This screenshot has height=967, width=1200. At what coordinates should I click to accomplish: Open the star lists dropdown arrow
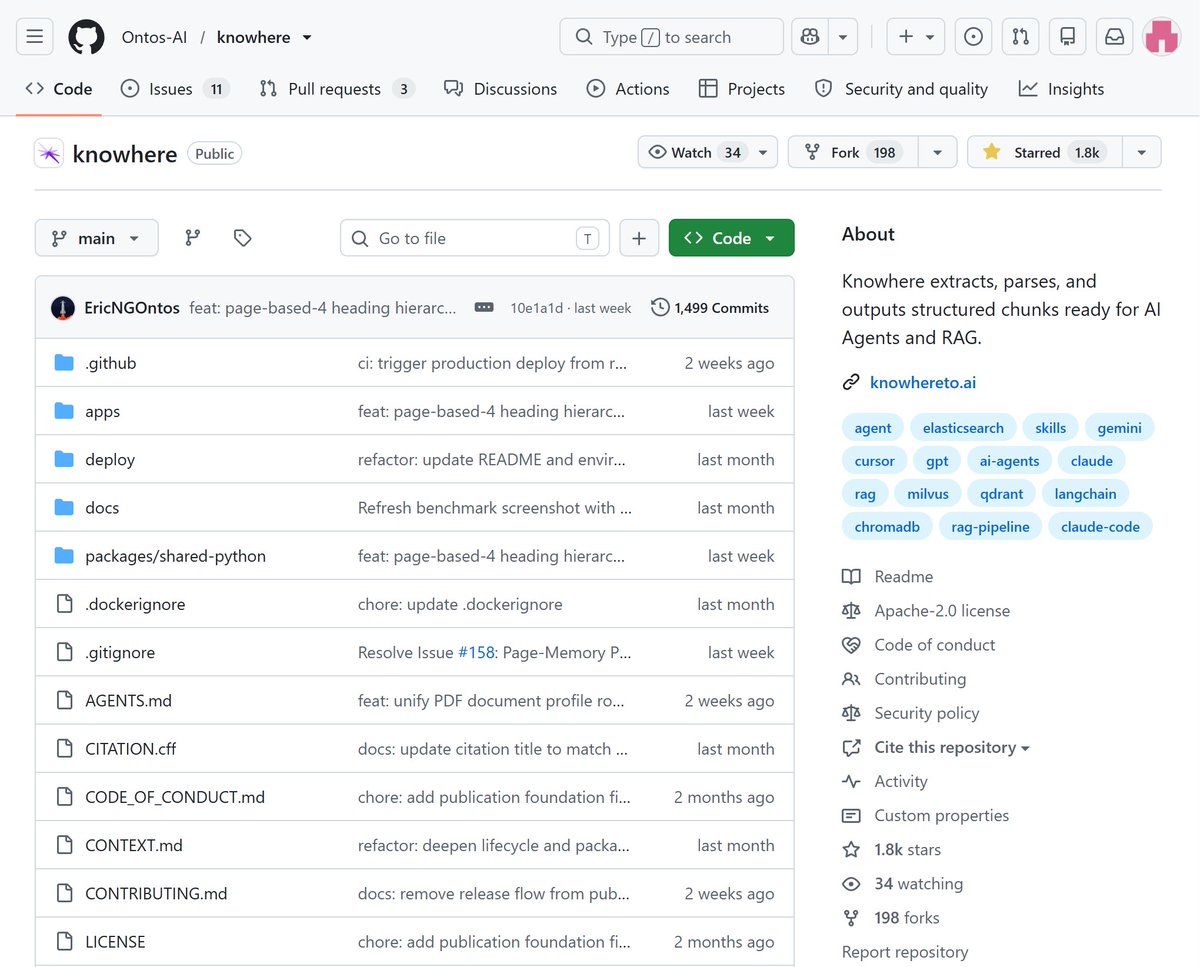click(x=1142, y=152)
